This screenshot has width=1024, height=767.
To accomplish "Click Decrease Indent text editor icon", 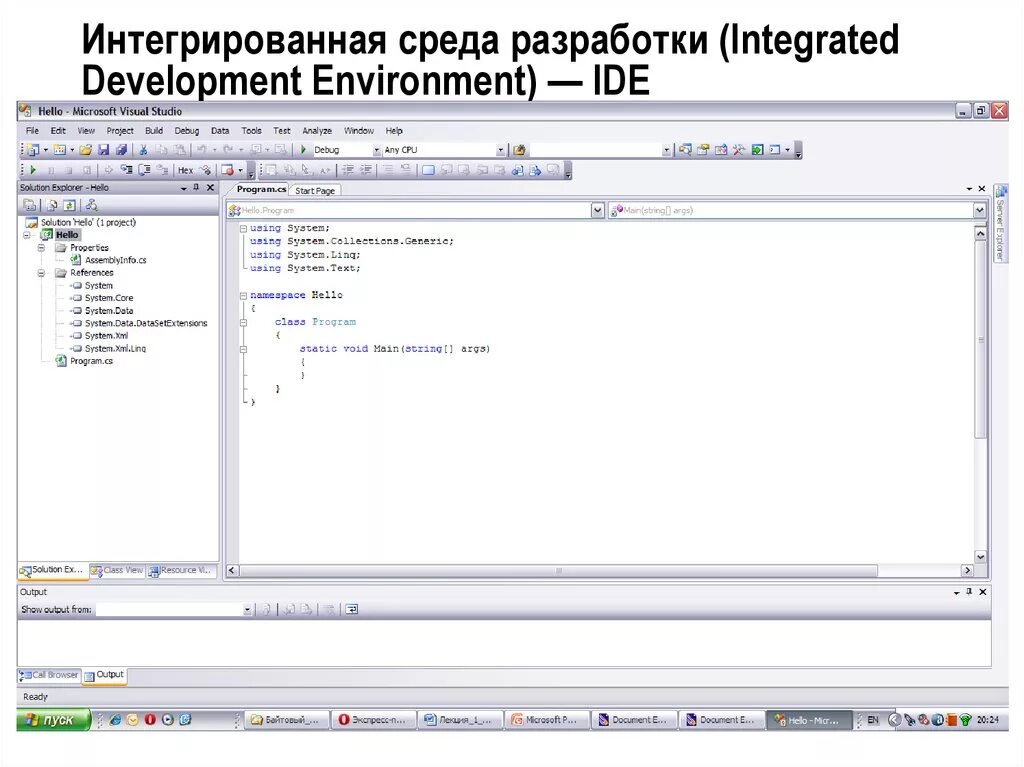I will [x=348, y=170].
